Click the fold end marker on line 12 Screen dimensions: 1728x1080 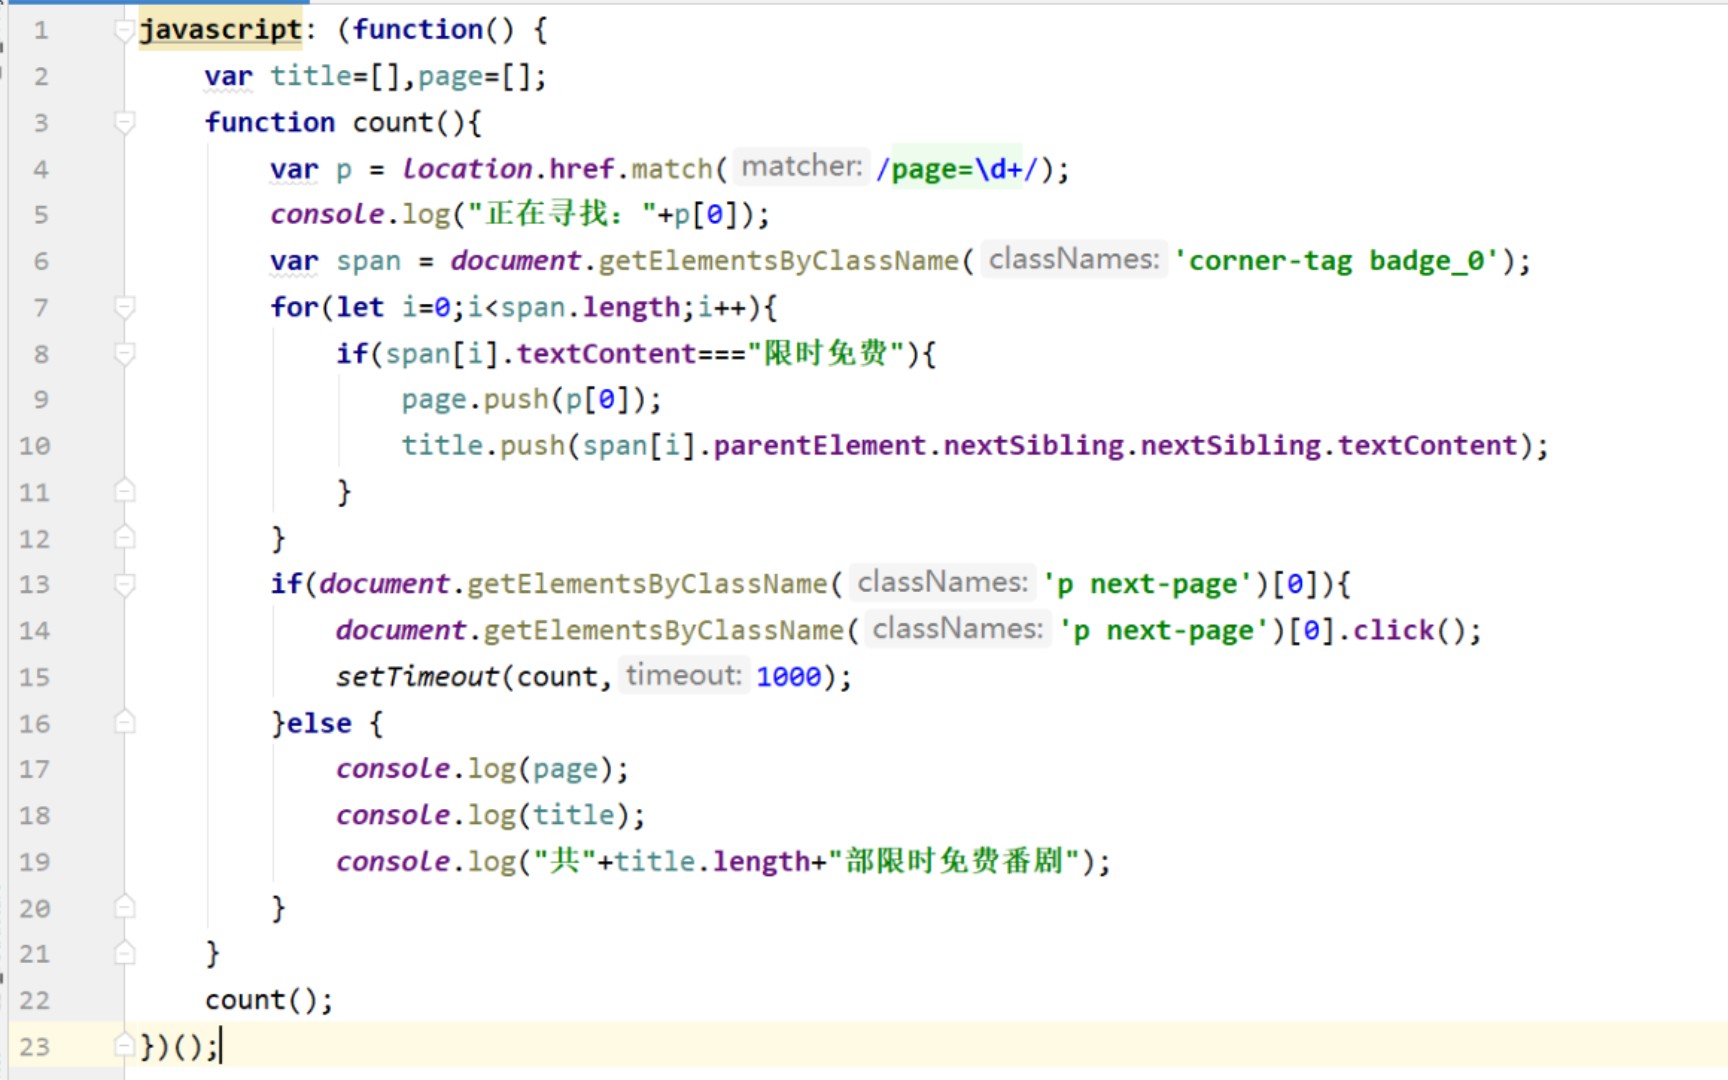tap(125, 538)
